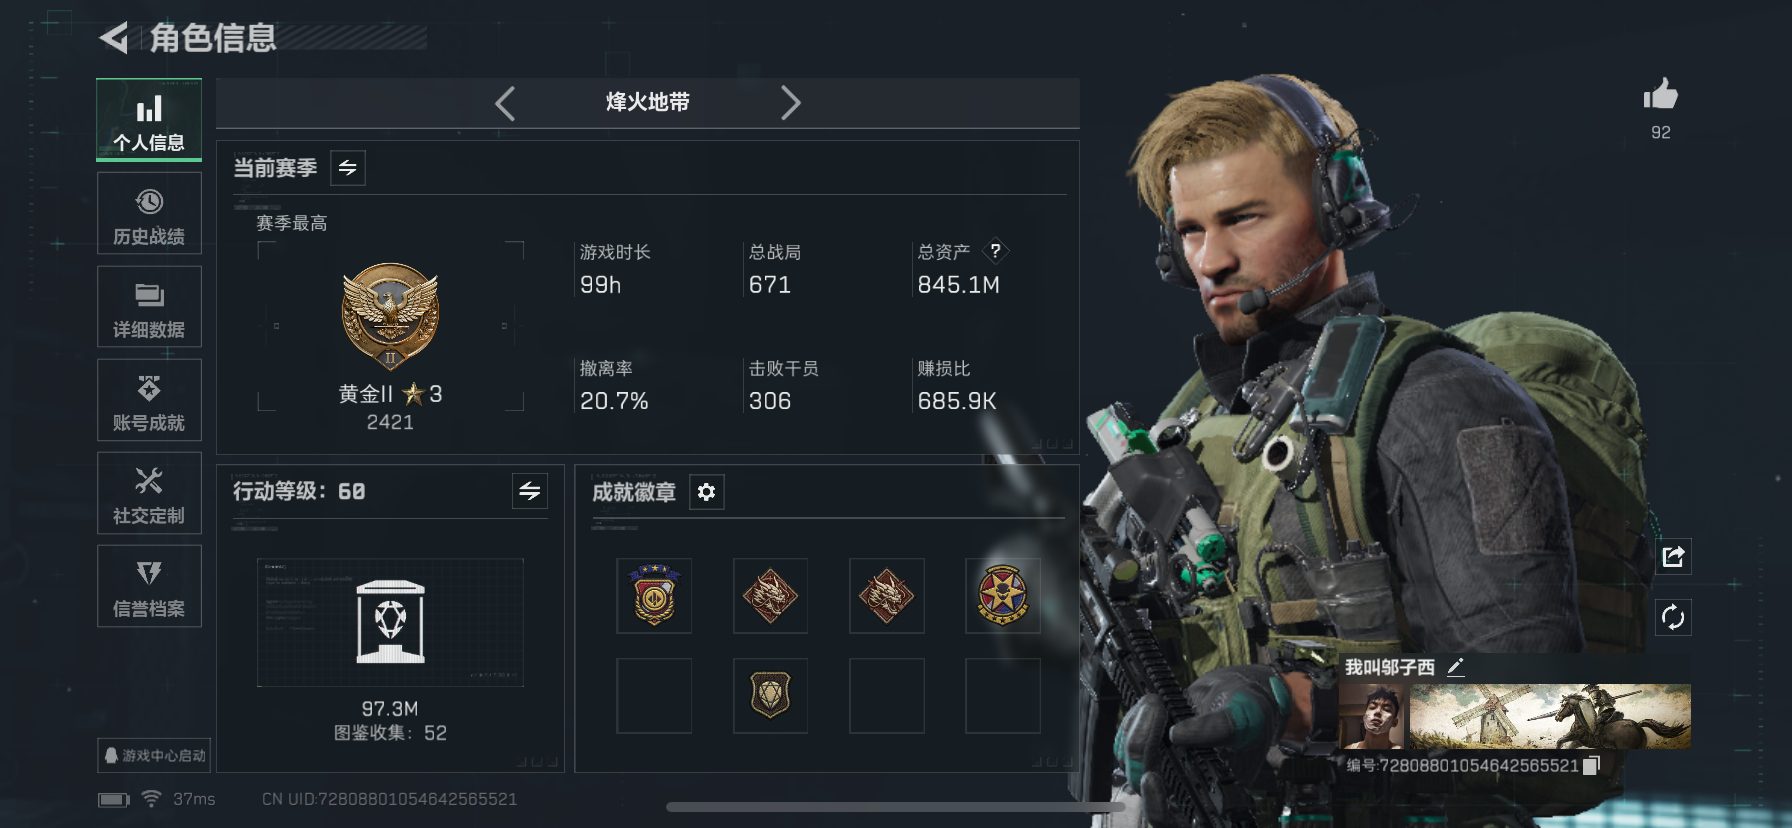Click the bottom horizontal home bar
Viewport: 1792px width, 828px height.
click(x=895, y=807)
